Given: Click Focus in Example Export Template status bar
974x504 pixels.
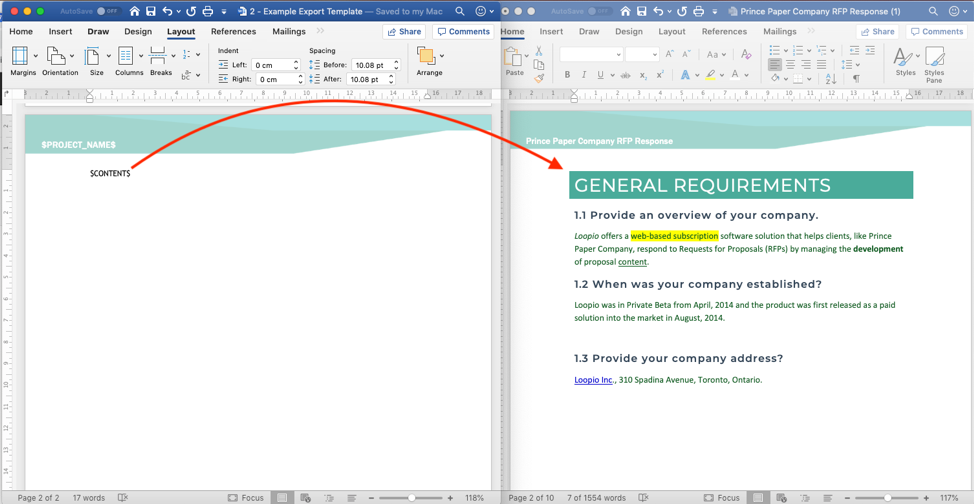Looking at the screenshot, I should [246, 498].
